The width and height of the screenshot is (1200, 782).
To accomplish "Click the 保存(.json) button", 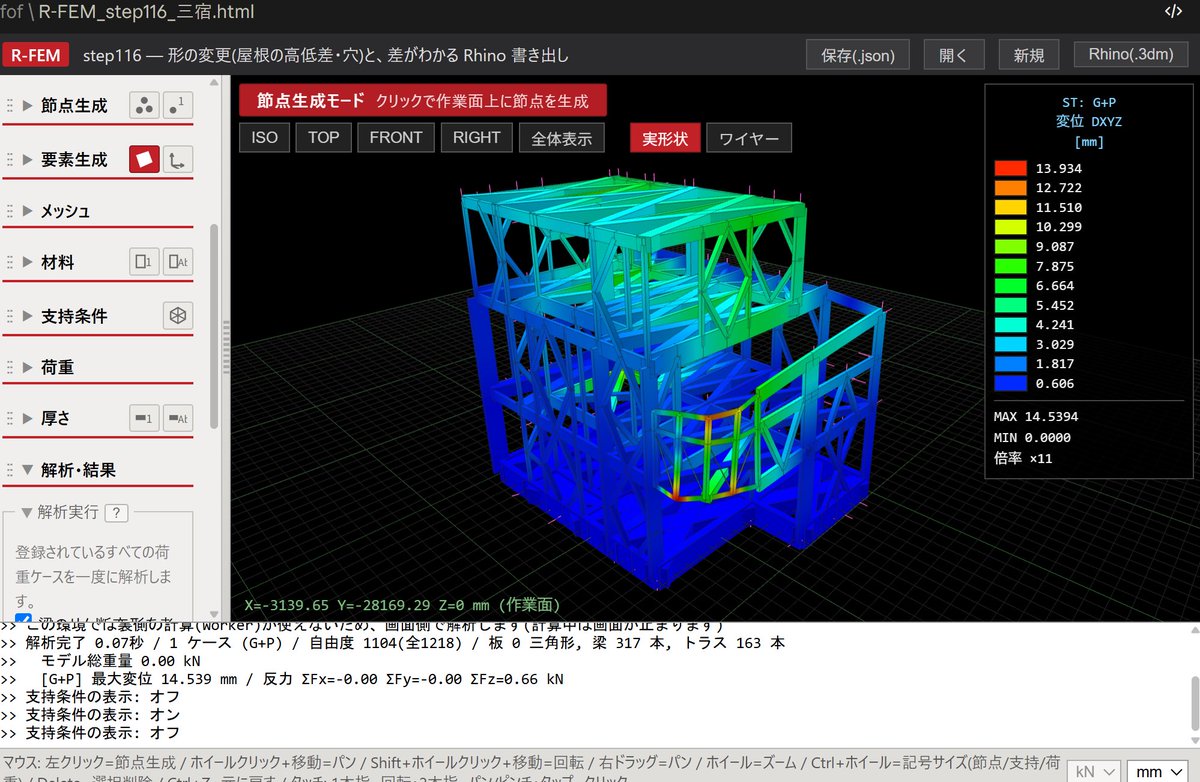I will (x=858, y=55).
